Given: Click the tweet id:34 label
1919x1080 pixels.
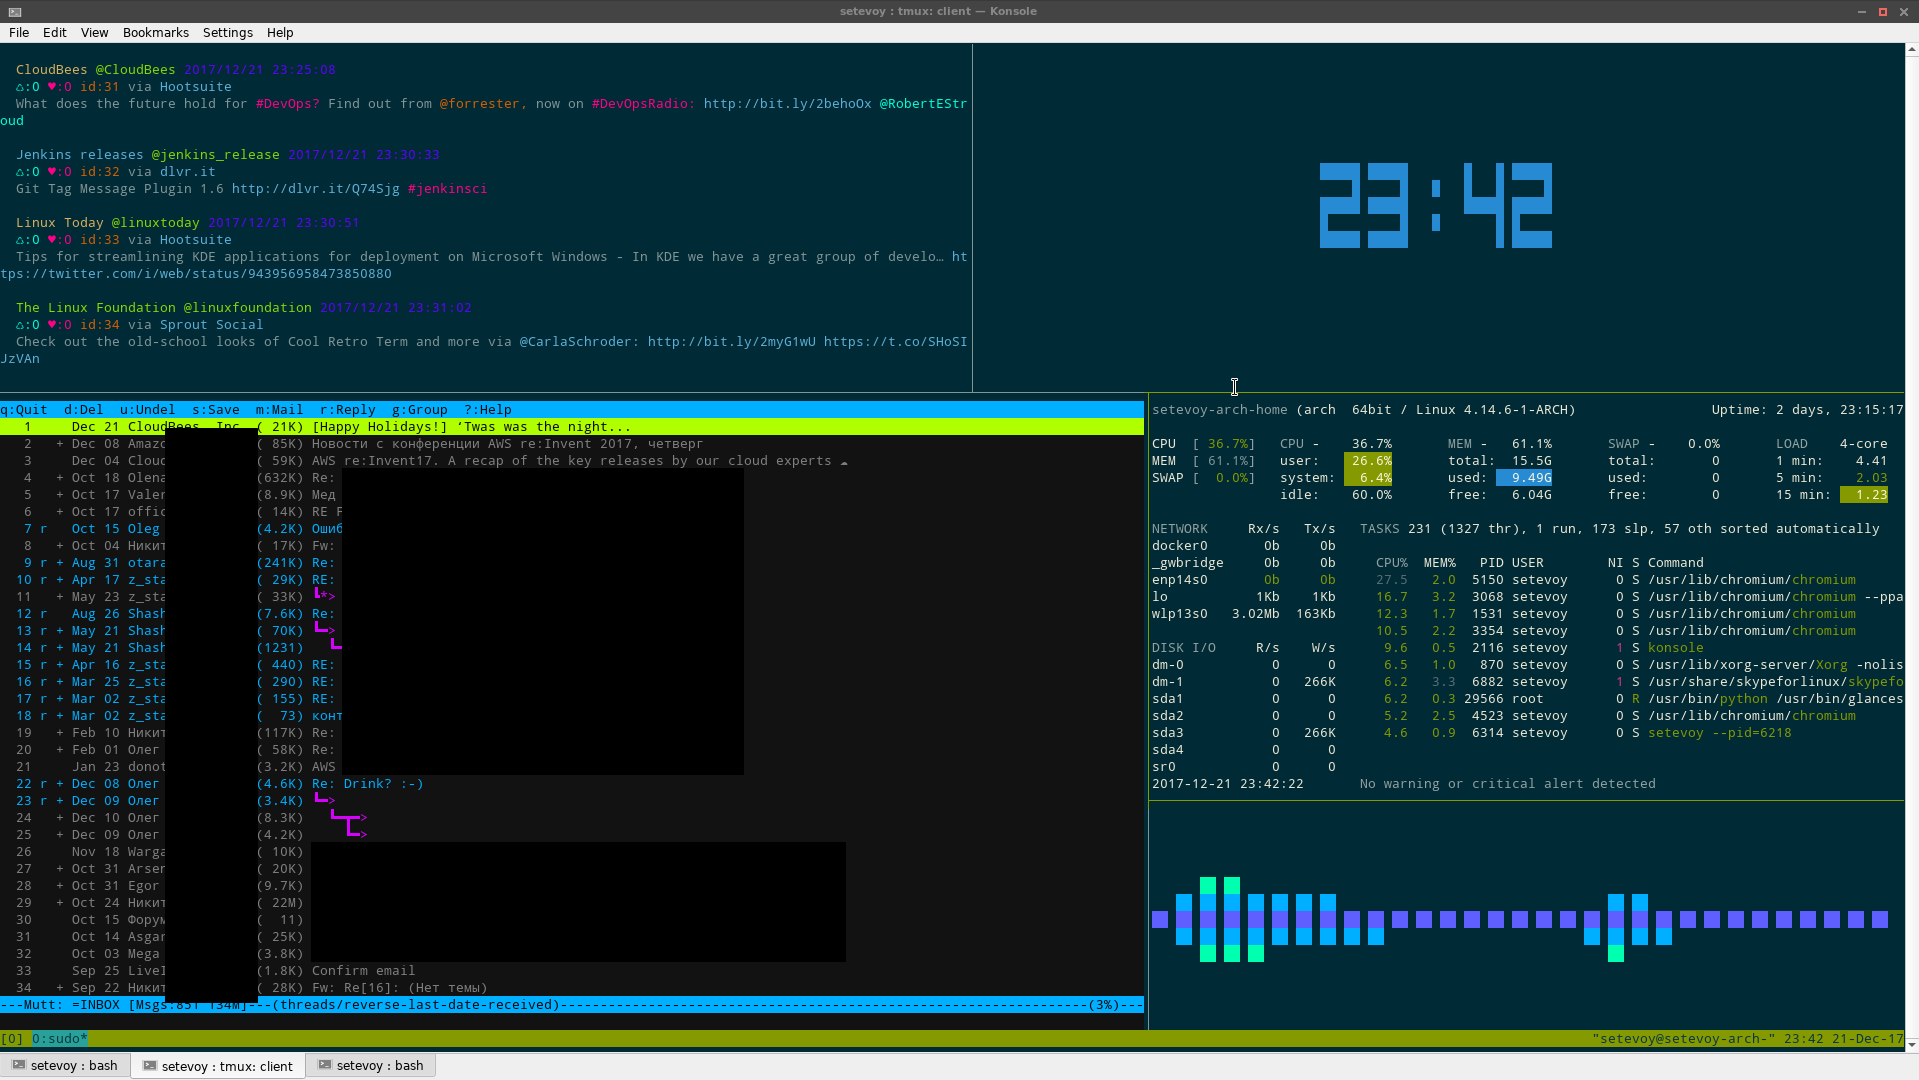Looking at the screenshot, I should (99, 324).
